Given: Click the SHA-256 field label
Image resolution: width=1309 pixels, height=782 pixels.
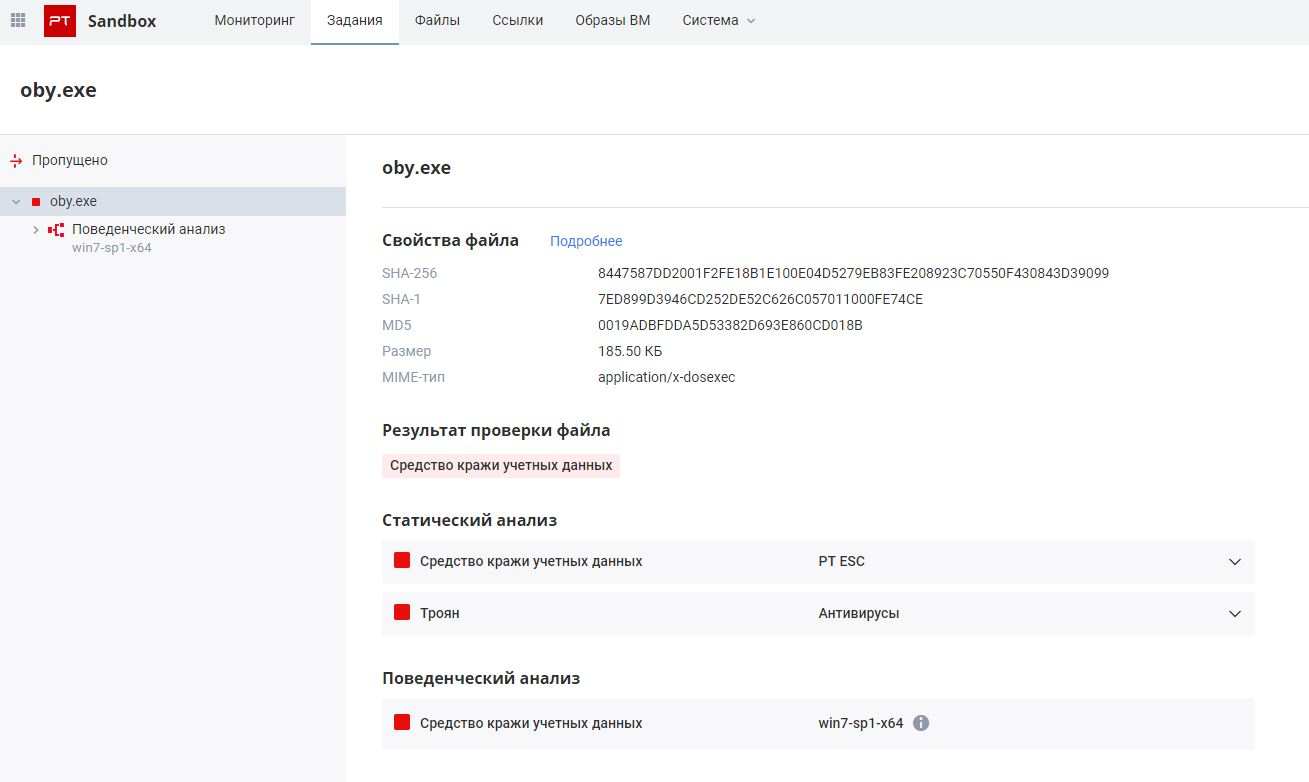Looking at the screenshot, I should pyautogui.click(x=410, y=273).
